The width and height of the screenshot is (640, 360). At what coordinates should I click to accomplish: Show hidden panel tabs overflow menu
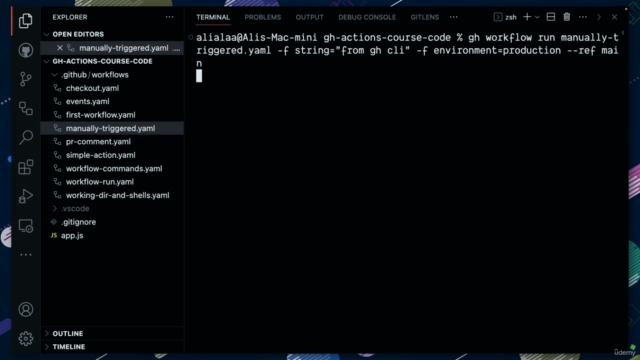pyautogui.click(x=453, y=17)
